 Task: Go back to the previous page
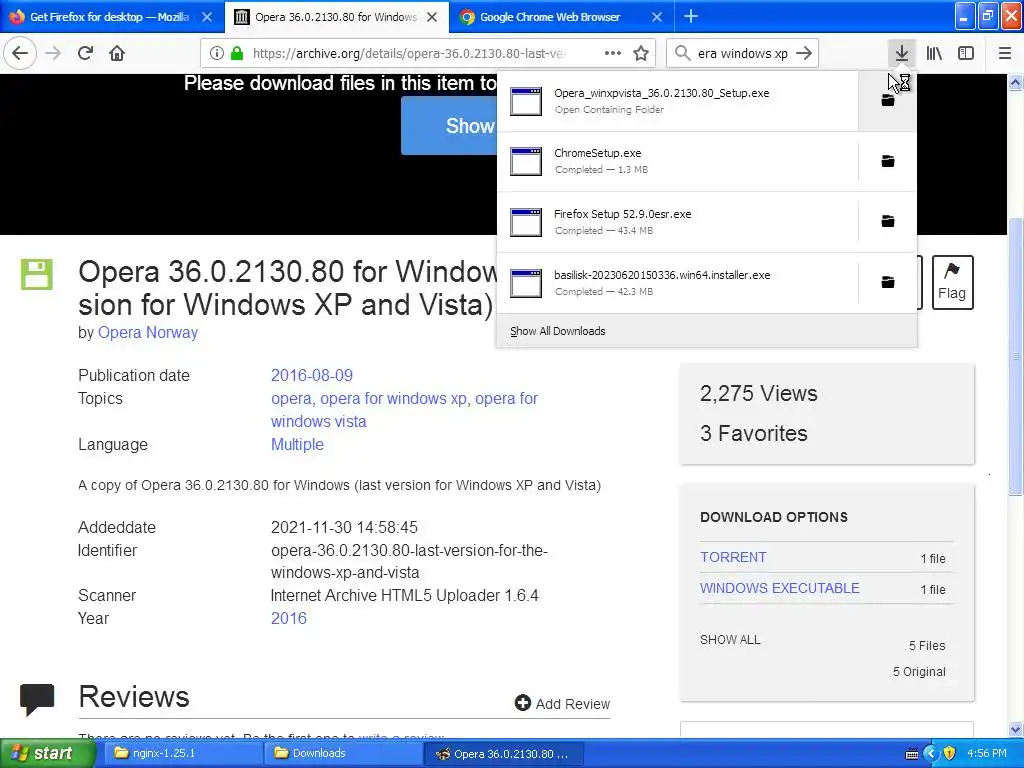(20, 54)
